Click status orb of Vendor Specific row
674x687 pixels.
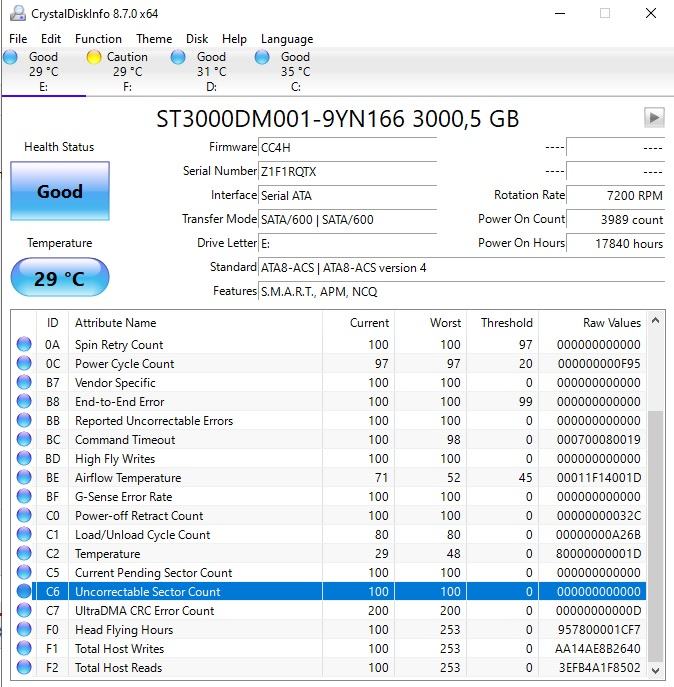(x=24, y=382)
